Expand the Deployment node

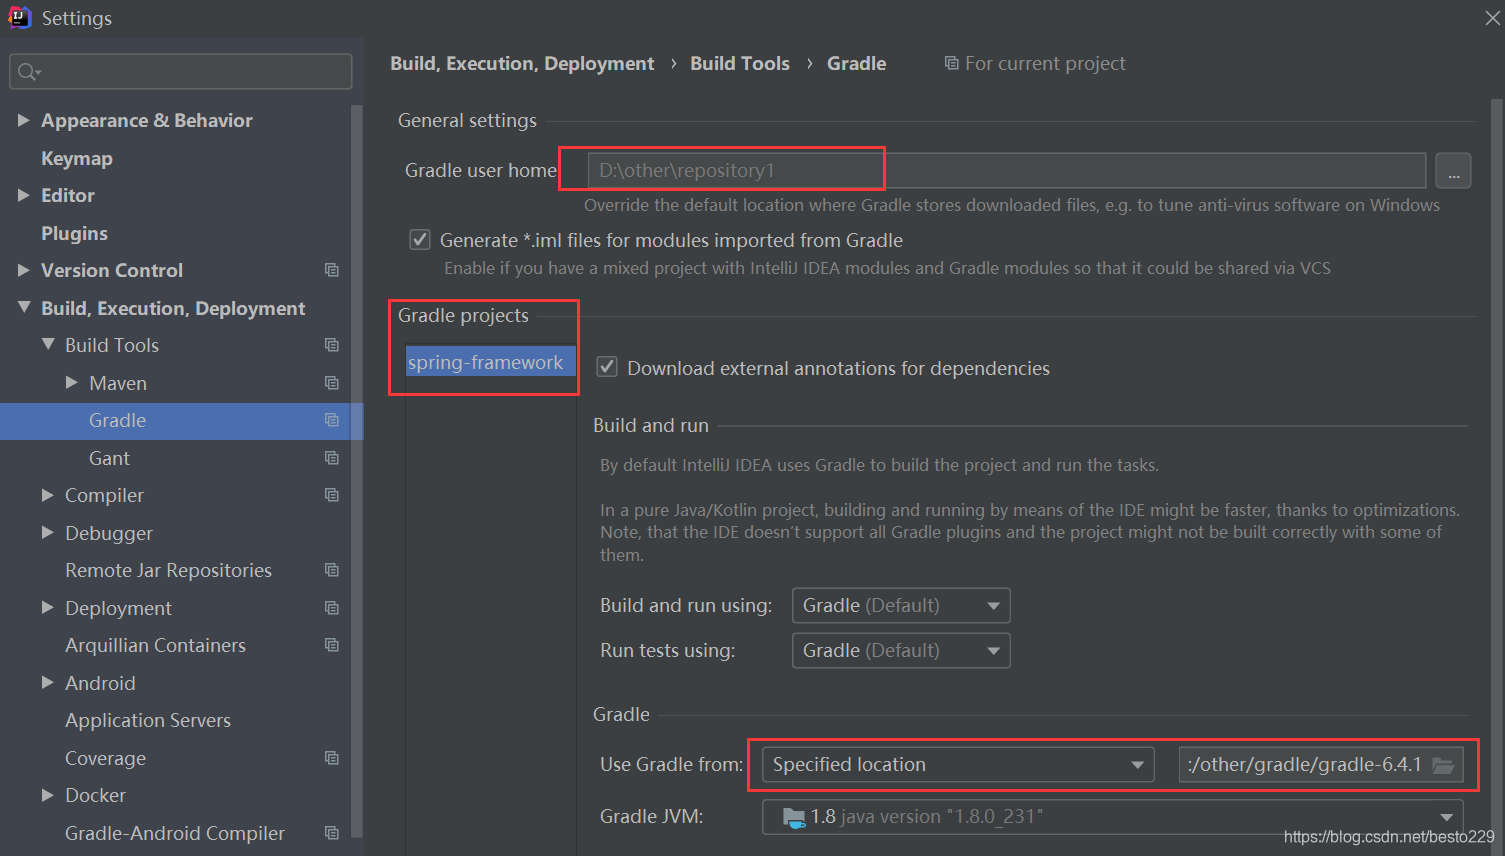(48, 607)
